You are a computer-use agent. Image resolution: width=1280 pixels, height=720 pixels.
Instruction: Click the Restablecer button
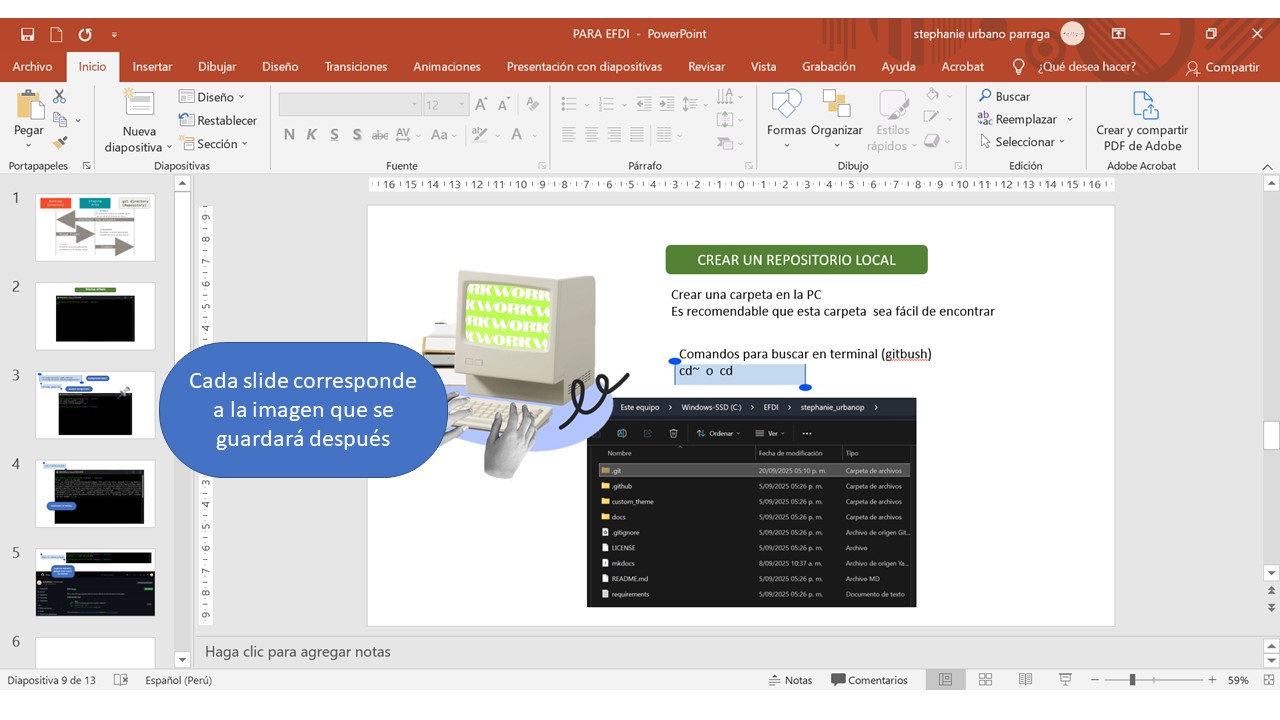pyautogui.click(x=218, y=121)
